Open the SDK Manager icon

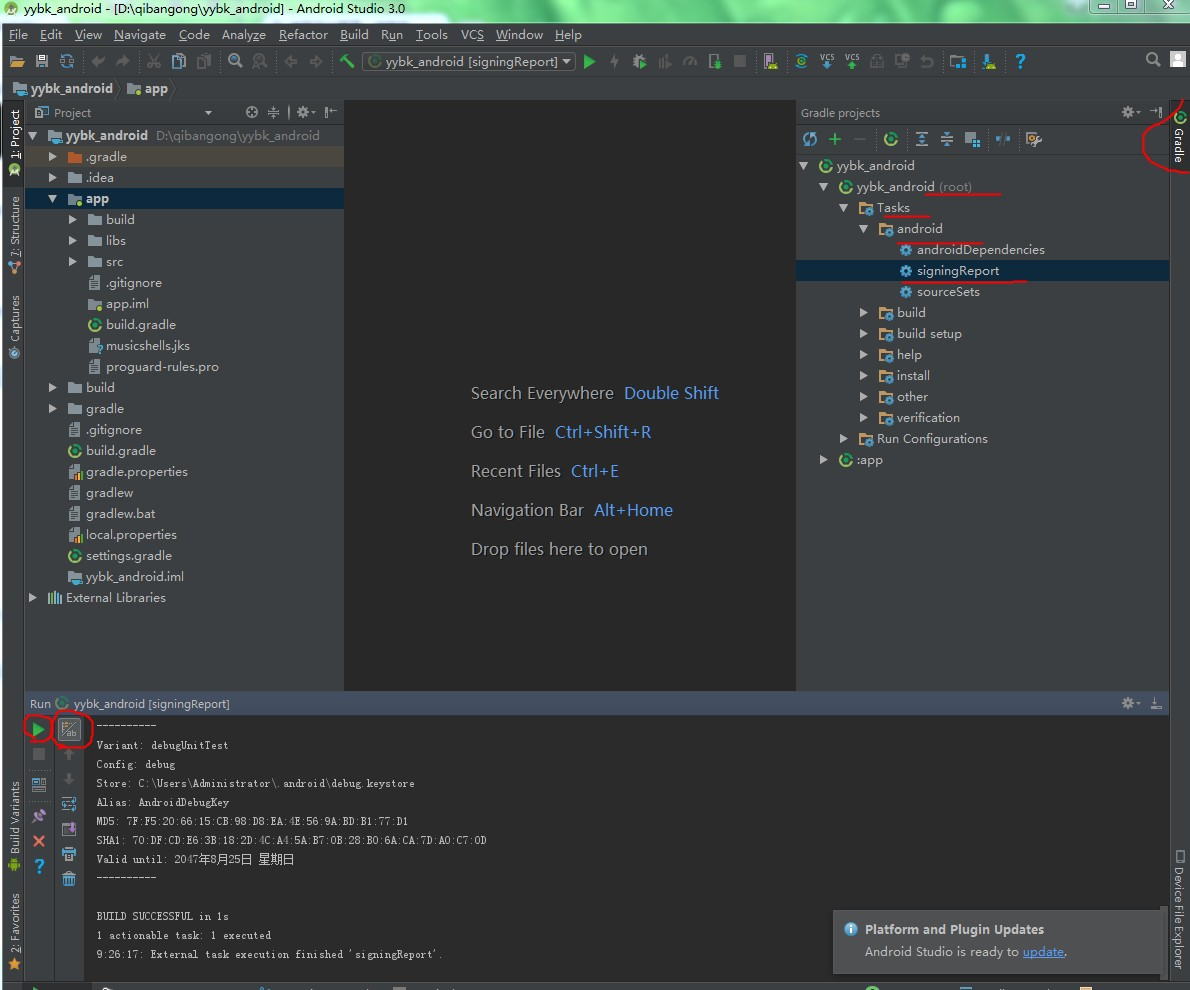coord(989,61)
